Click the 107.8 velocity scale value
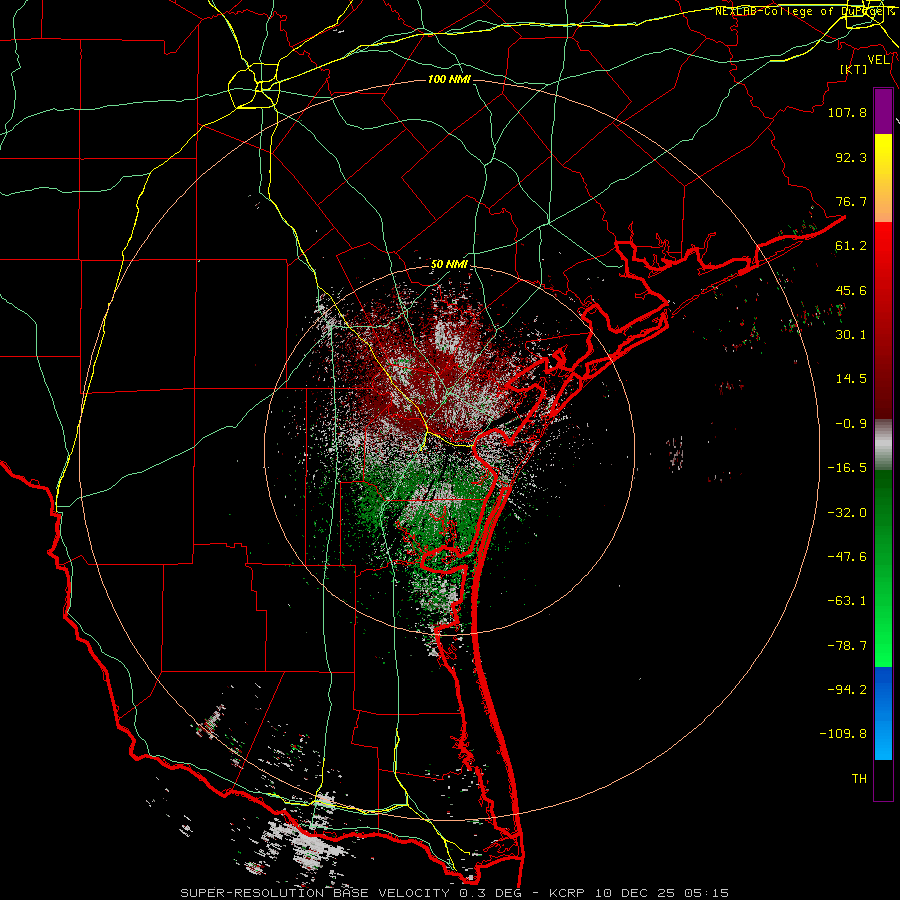 pos(847,112)
